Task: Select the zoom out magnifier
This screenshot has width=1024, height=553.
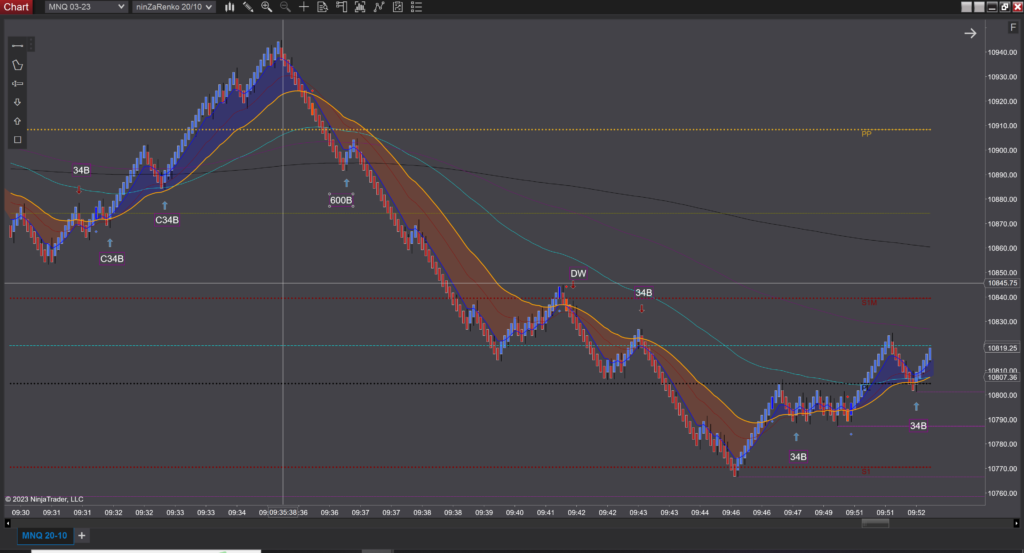Action: [x=285, y=7]
